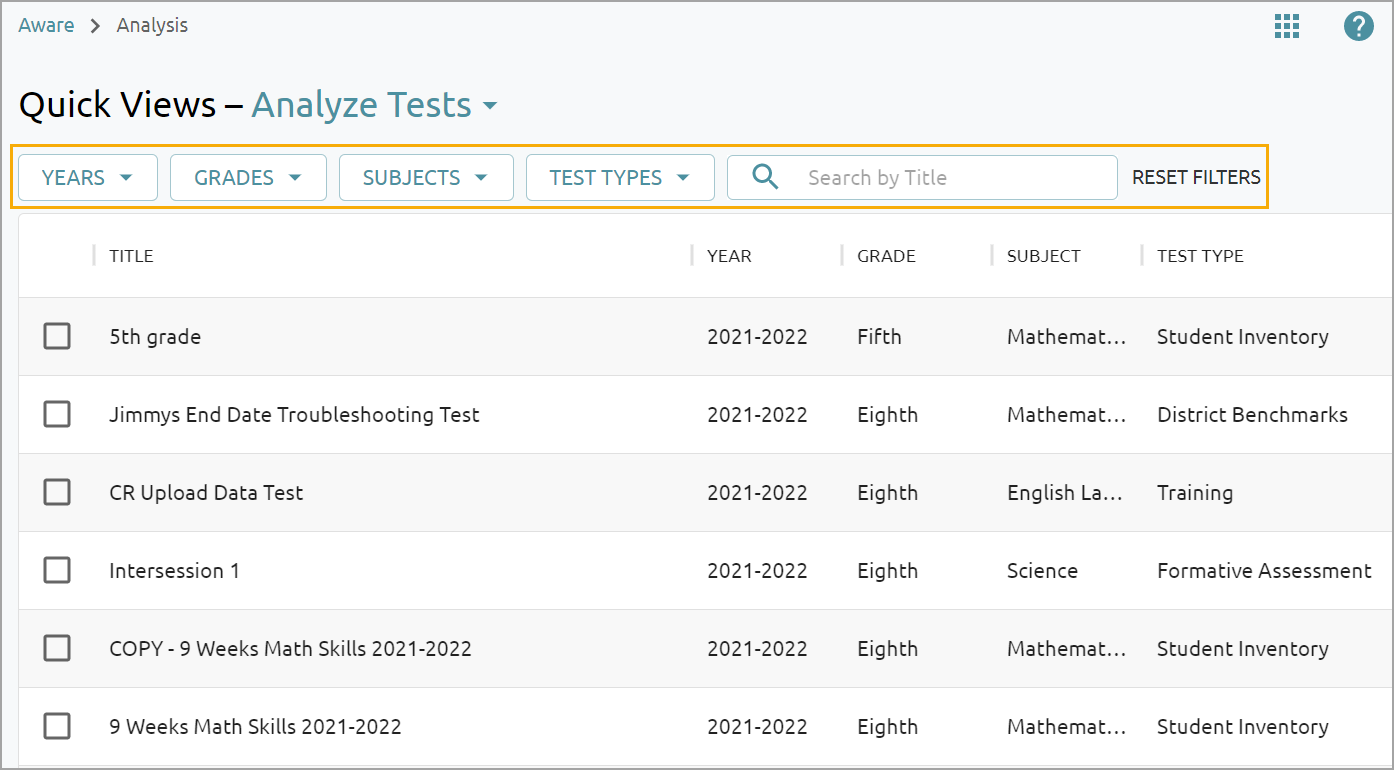Sort by the Title column header
The image size is (1394, 770).
(x=132, y=256)
